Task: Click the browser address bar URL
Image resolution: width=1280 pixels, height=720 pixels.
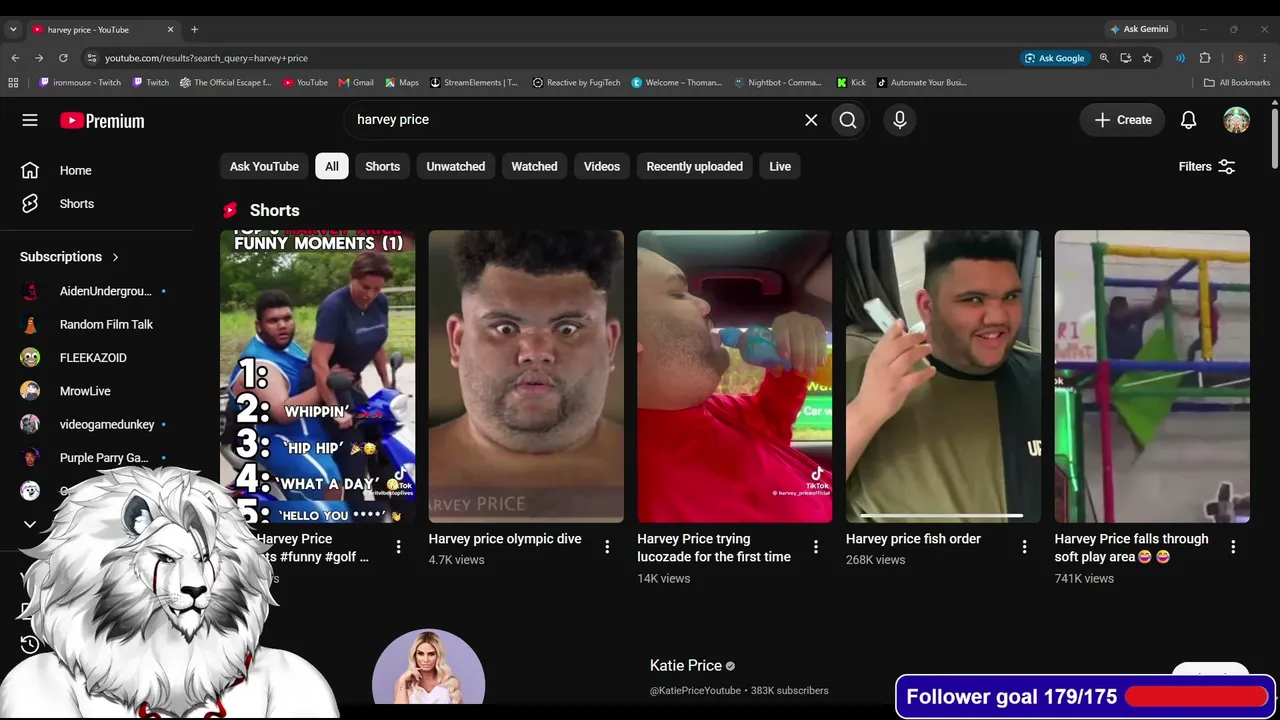Action: point(206,58)
